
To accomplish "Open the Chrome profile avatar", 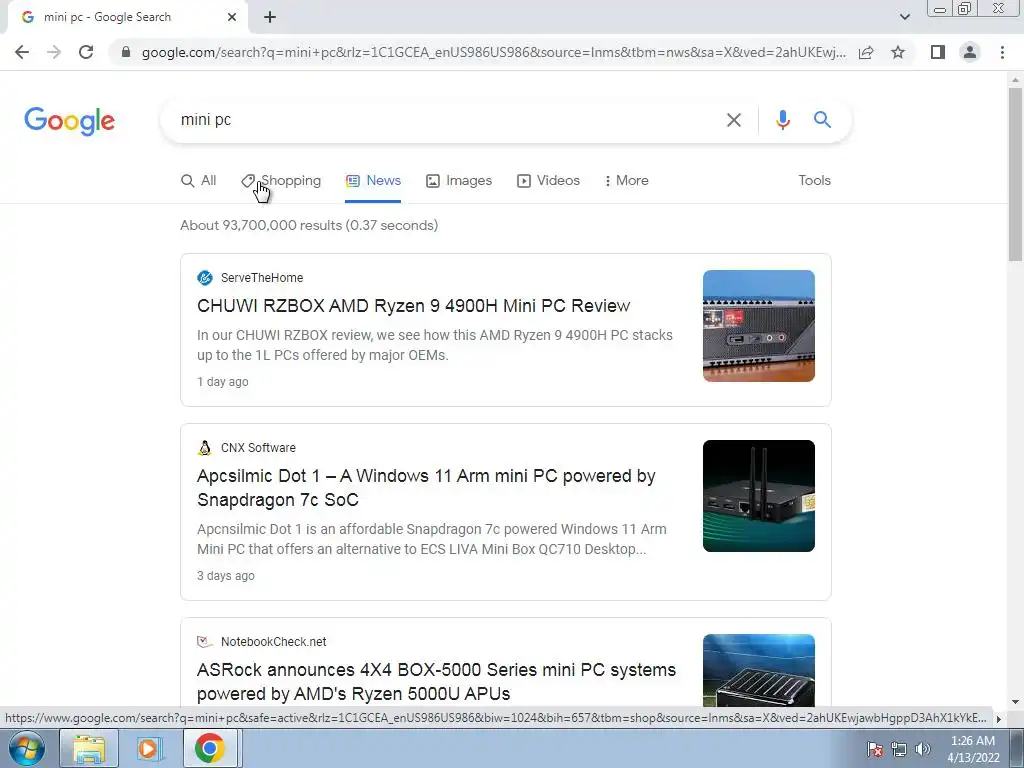I will (x=970, y=52).
